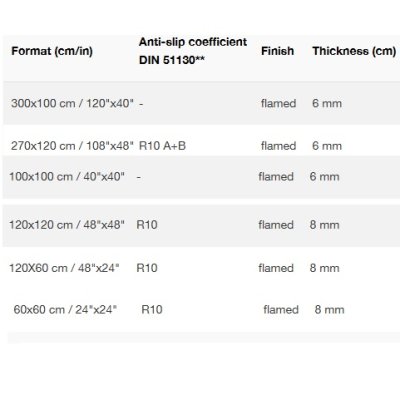Click the Anti-slip coefficient DIN 51130 header
Screen dimensions: 400x400
193,51
